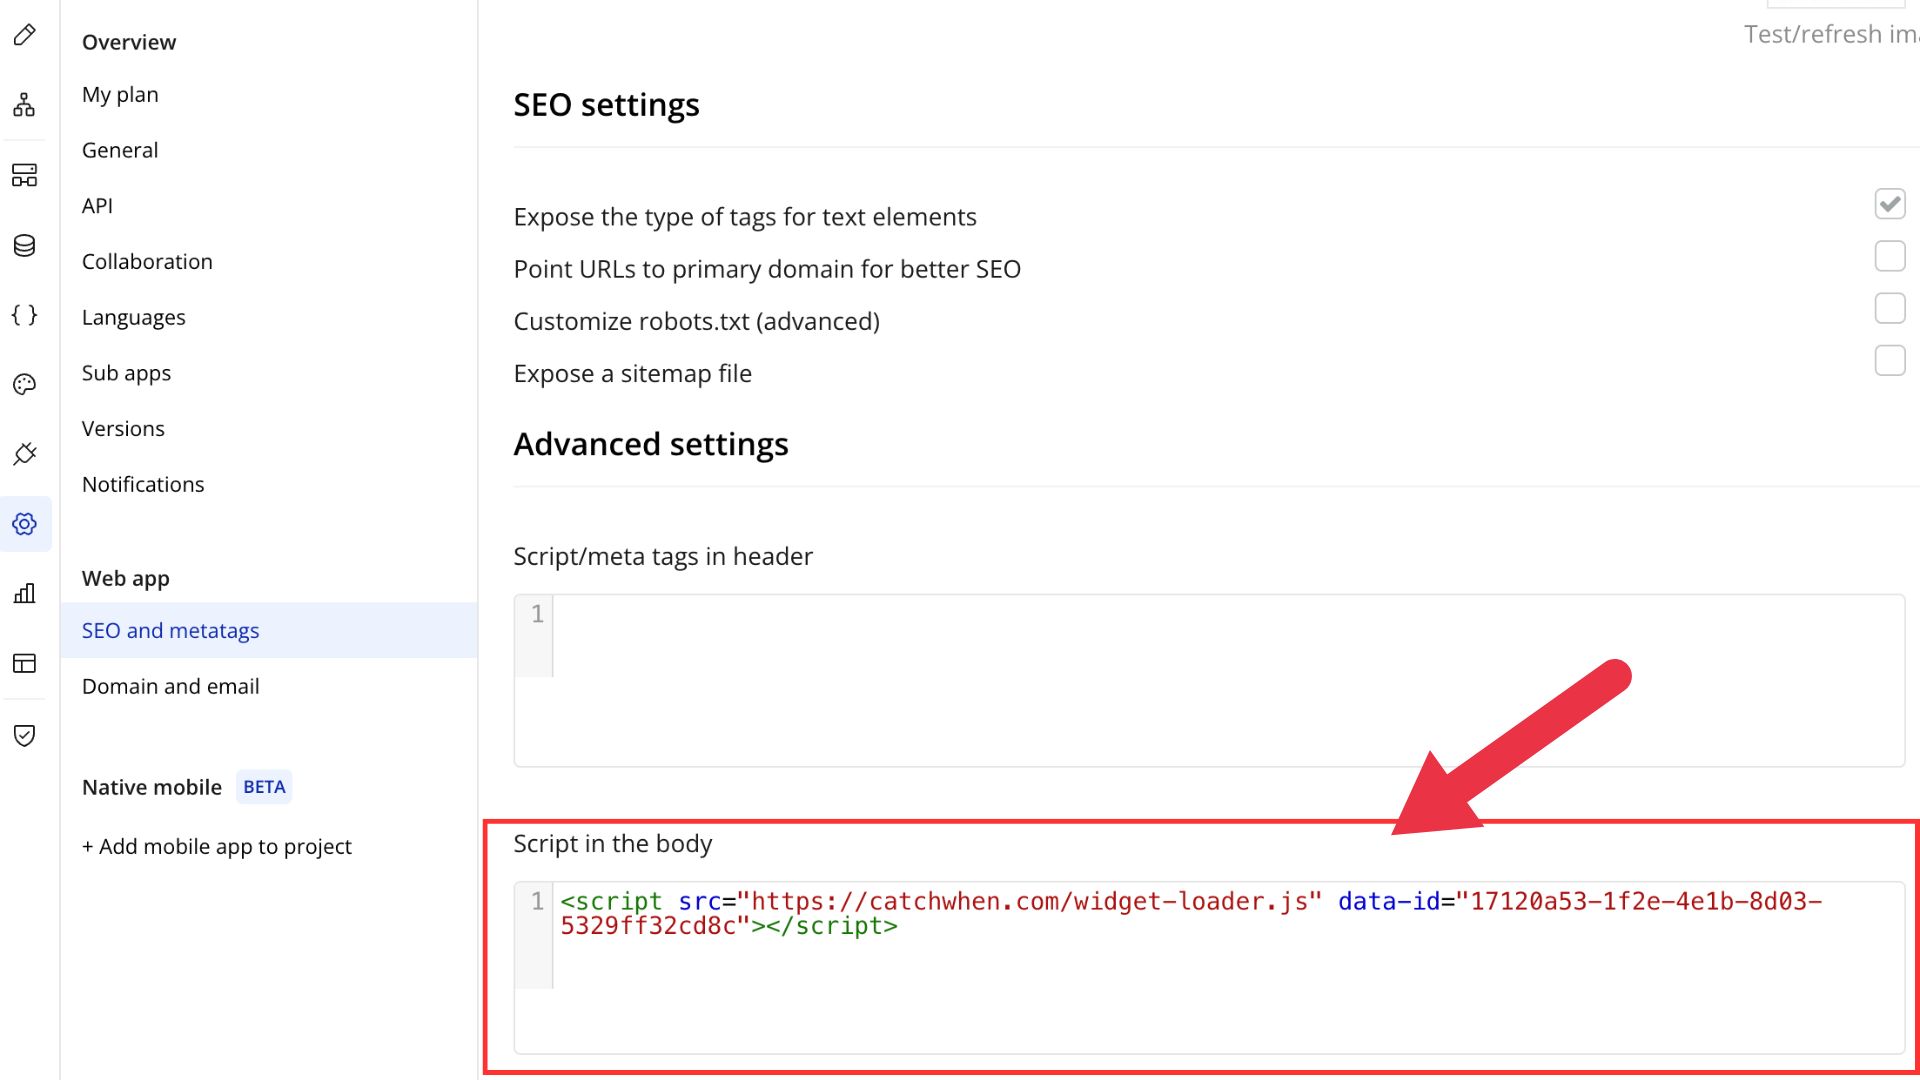Enable Expose a sitemap file checkbox
This screenshot has width=1920, height=1080.
pyautogui.click(x=1890, y=360)
